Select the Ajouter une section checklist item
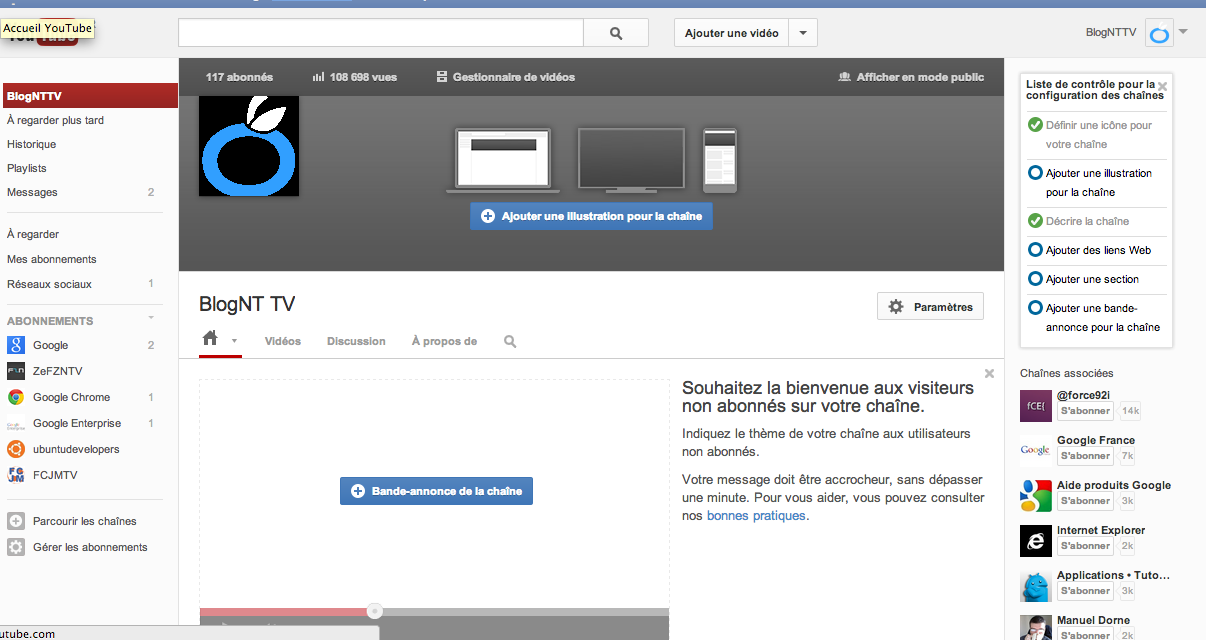Image resolution: width=1206 pixels, height=640 pixels. tap(1092, 279)
